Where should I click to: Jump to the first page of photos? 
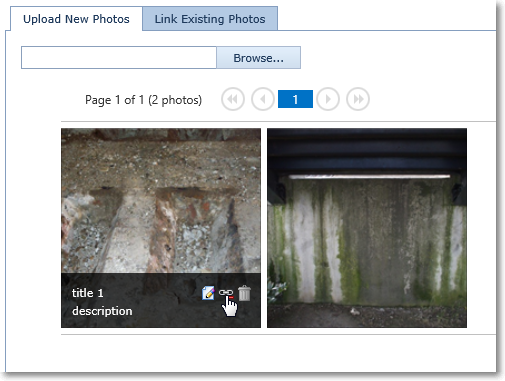[233, 99]
